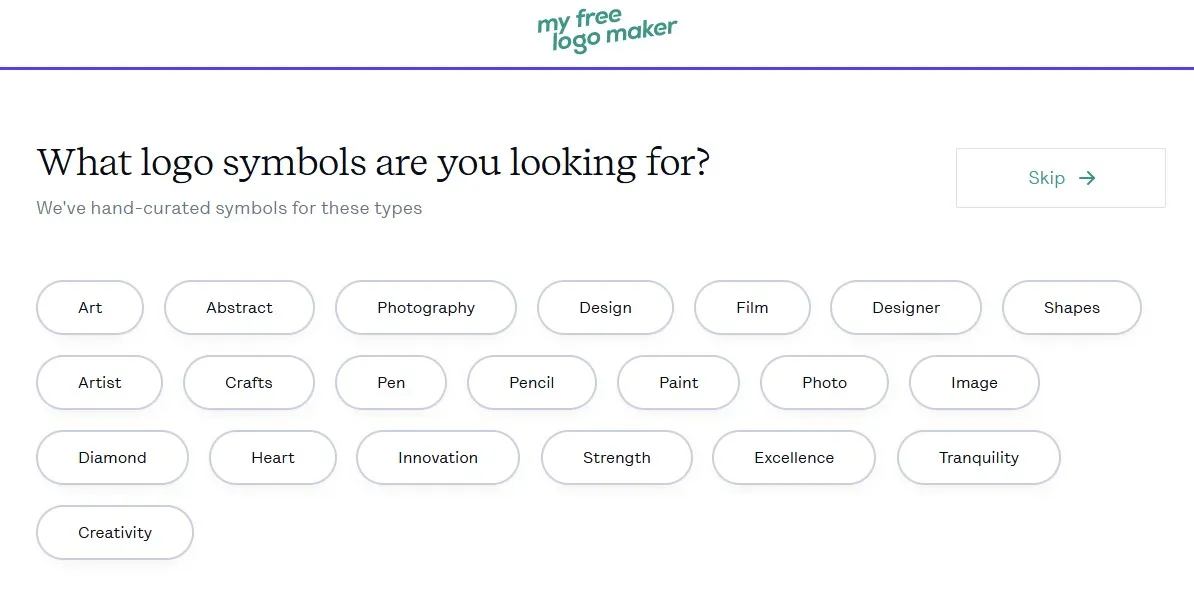Screen dimensions: 1194x611
Task: Select the Photography tag
Action: [426, 308]
